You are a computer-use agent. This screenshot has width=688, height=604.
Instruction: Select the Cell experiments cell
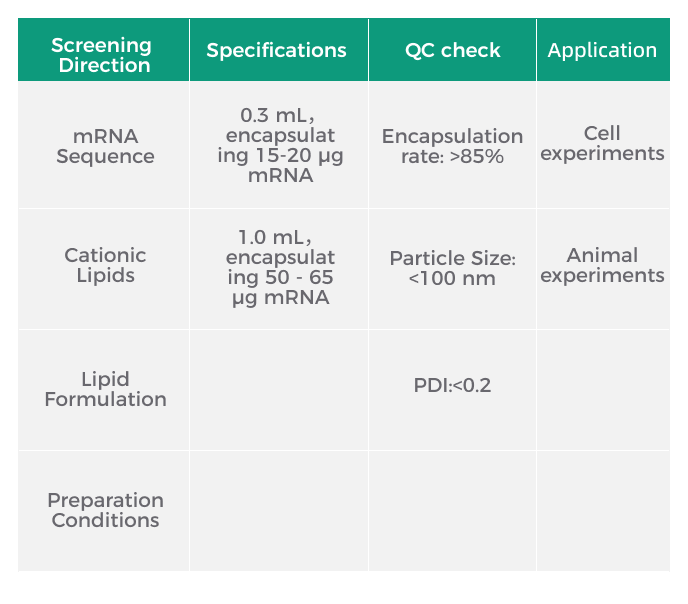[603, 145]
